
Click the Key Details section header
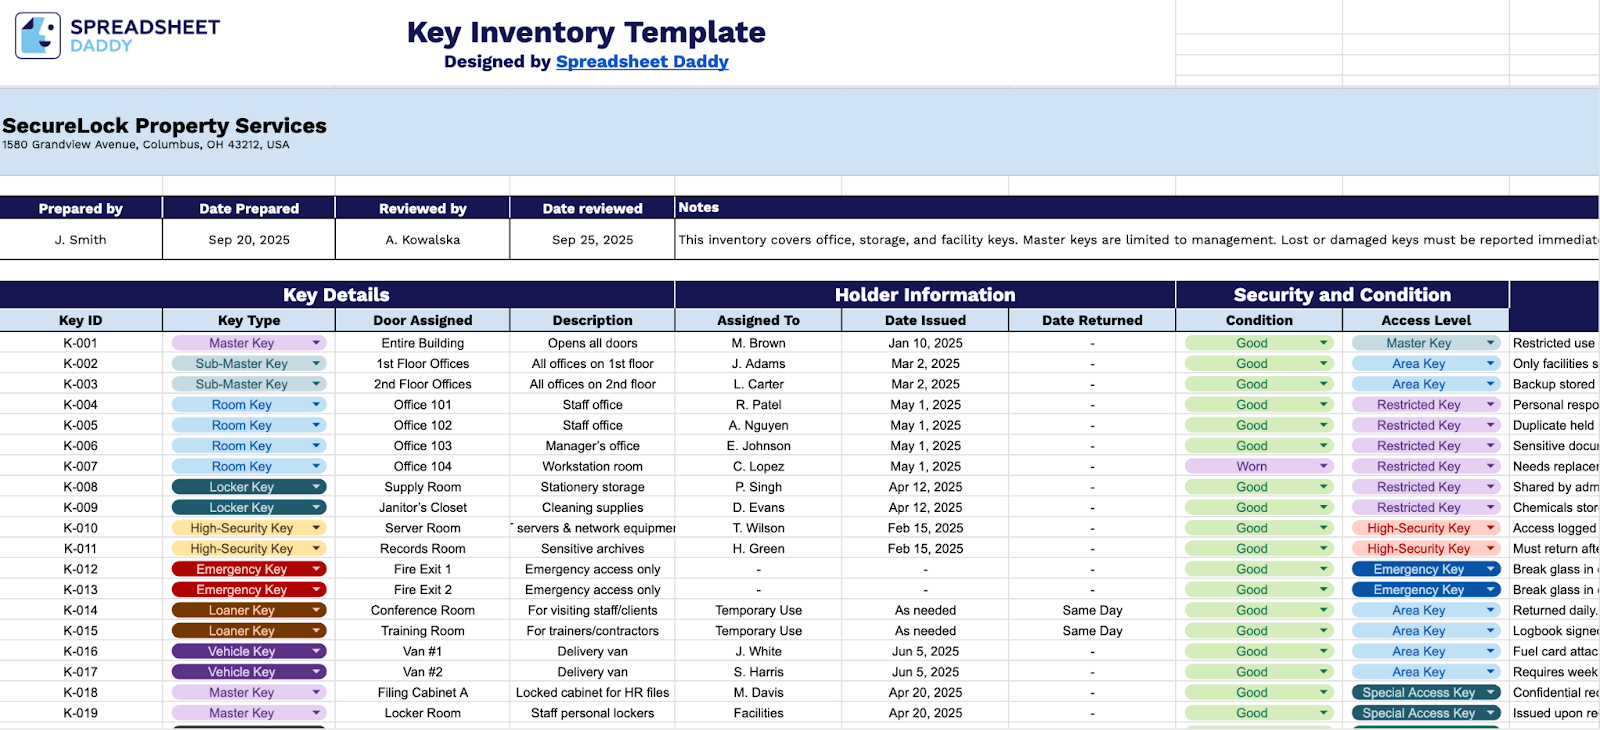(x=335, y=294)
